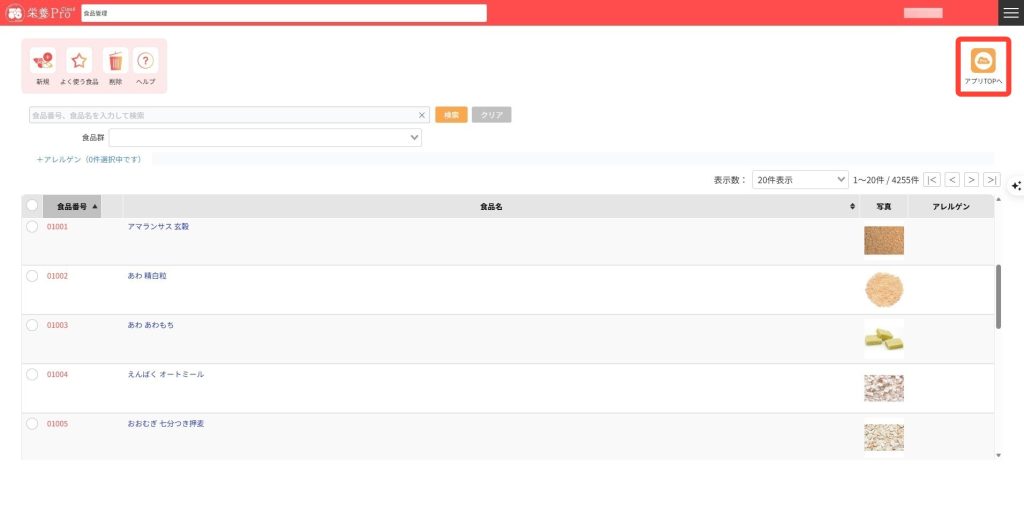The image size is (1024, 511).
Task: Open the ヘルプ question mark icon
Action: [x=146, y=62]
